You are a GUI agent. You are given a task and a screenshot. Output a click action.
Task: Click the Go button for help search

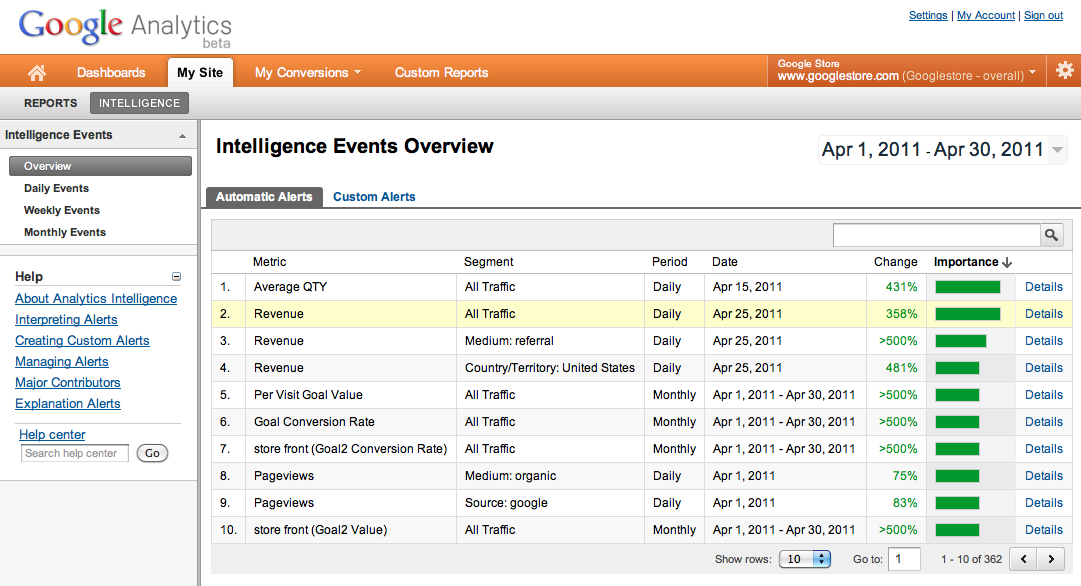pos(152,453)
